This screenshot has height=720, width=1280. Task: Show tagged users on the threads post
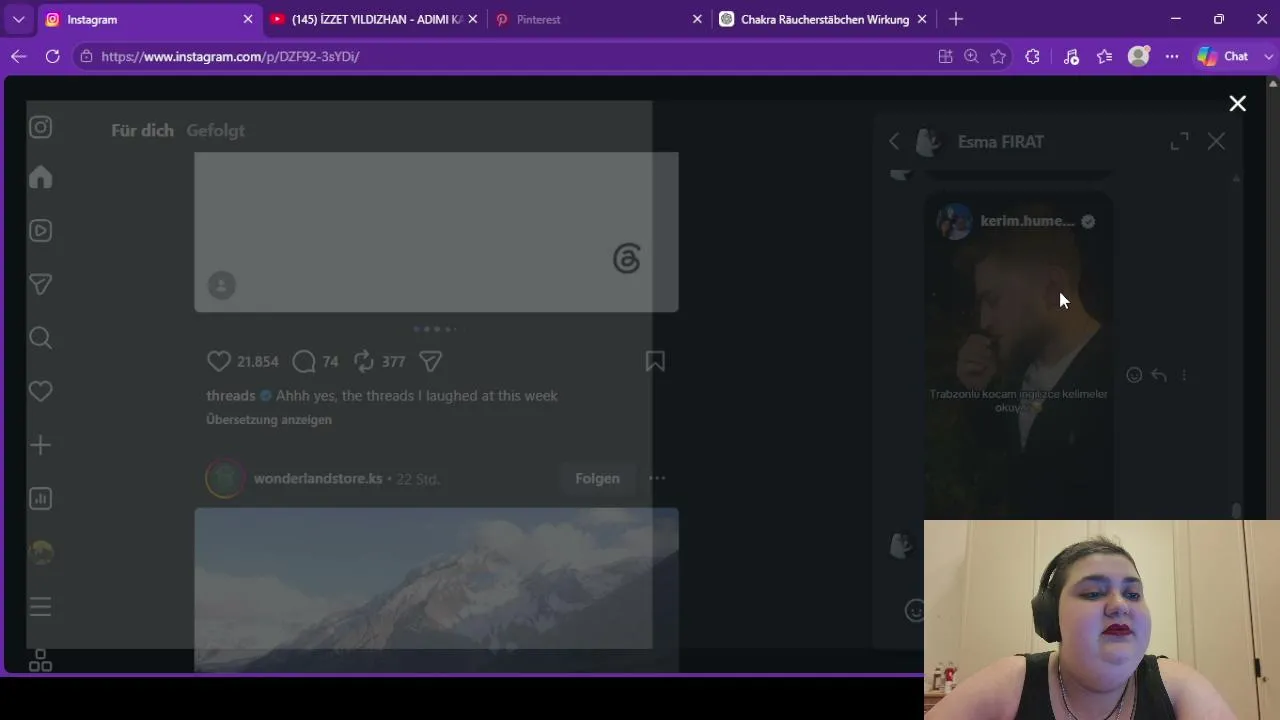tap(222, 286)
